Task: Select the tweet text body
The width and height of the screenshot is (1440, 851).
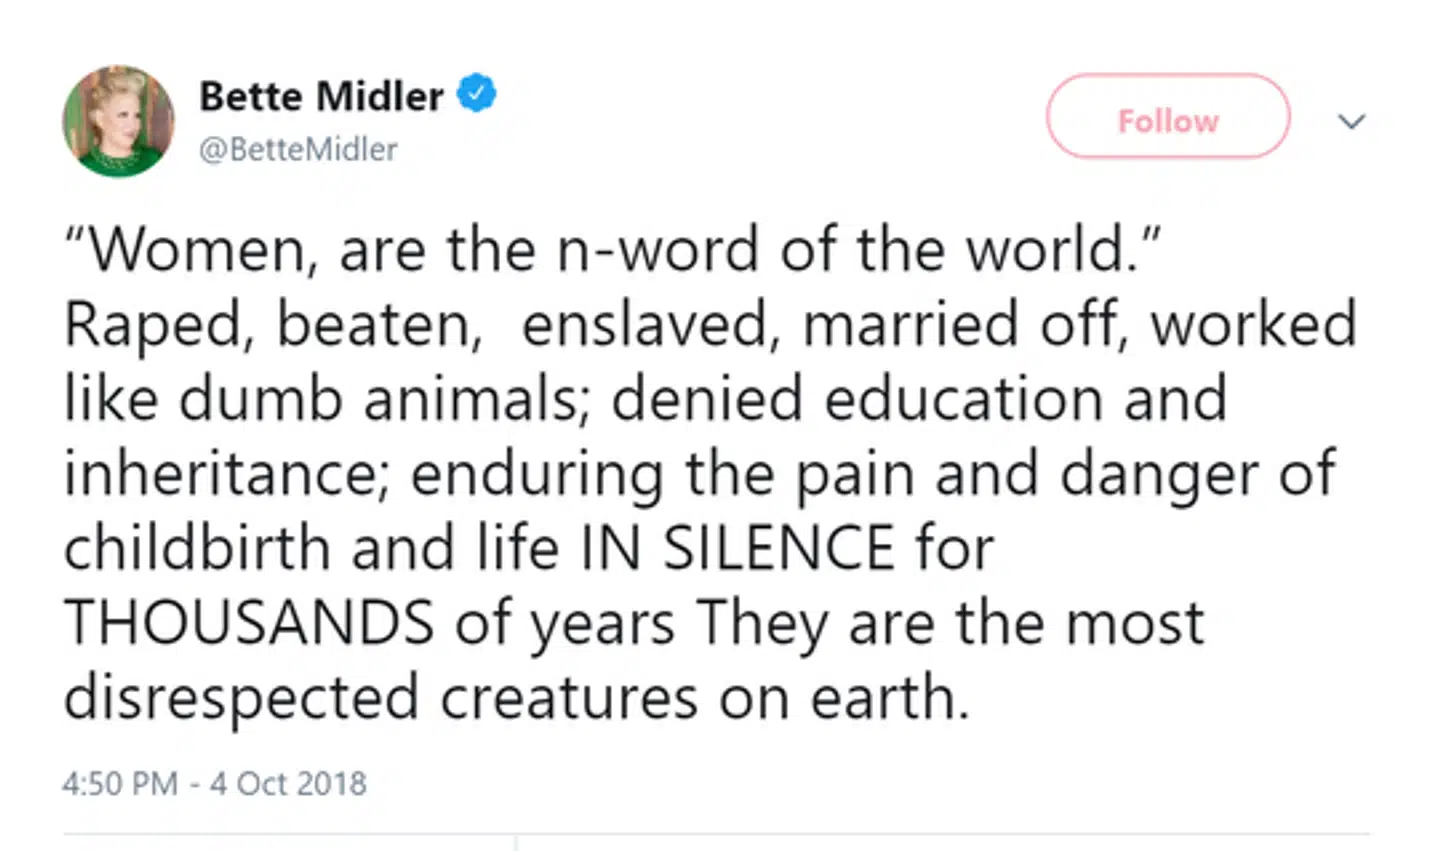Action: pyautogui.click(x=700, y=470)
